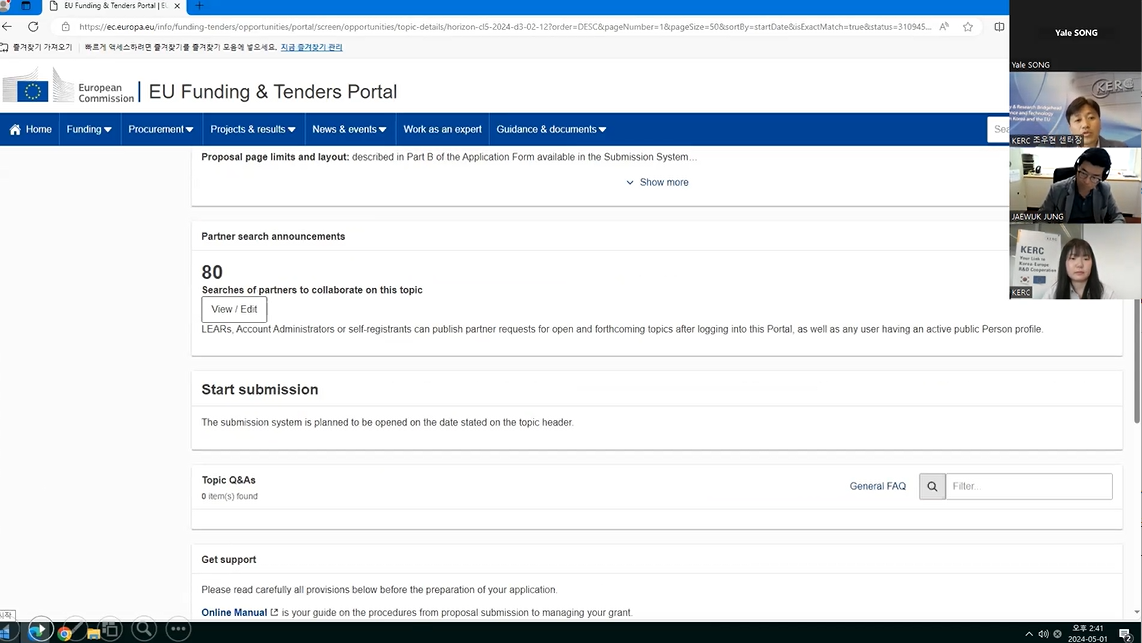Open the Guidance & documents dropdown
Screen dimensions: 1142x643
point(551,130)
